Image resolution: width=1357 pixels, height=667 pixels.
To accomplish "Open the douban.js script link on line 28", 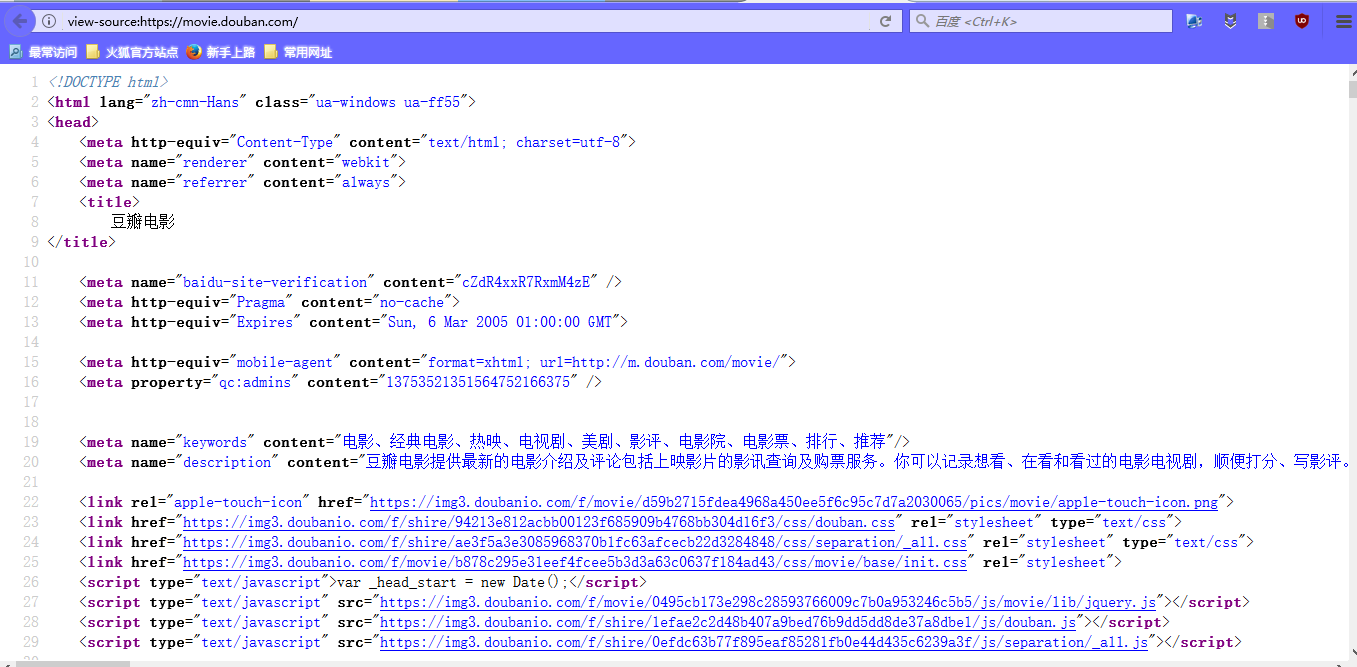I will (728, 623).
